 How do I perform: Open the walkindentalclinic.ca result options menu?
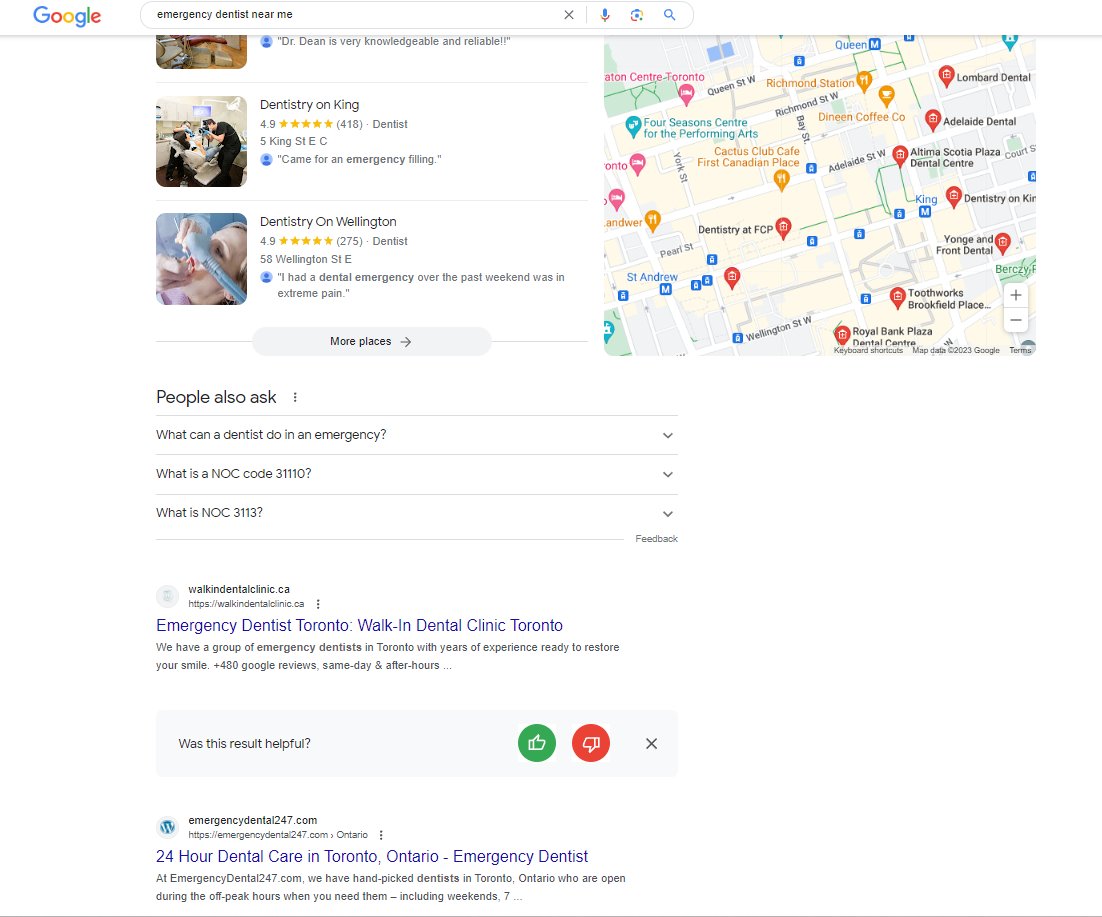[318, 604]
